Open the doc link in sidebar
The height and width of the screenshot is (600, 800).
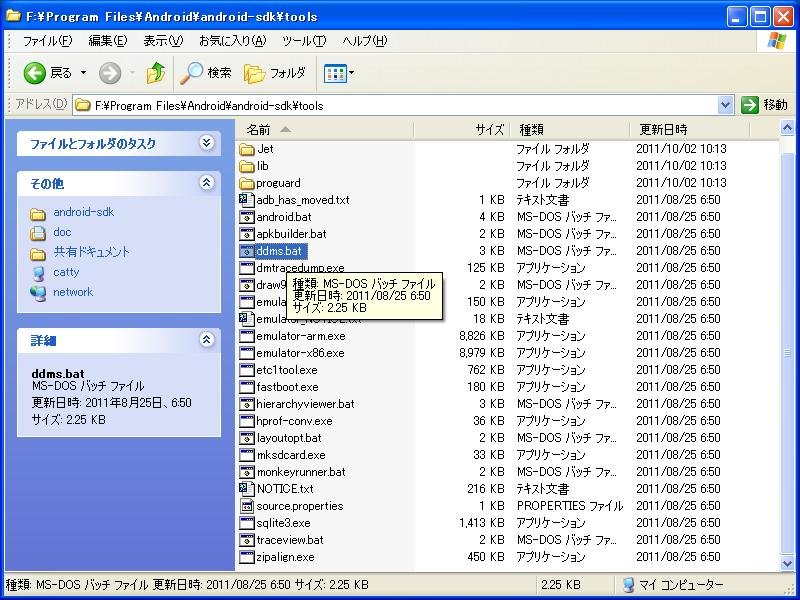coord(62,232)
